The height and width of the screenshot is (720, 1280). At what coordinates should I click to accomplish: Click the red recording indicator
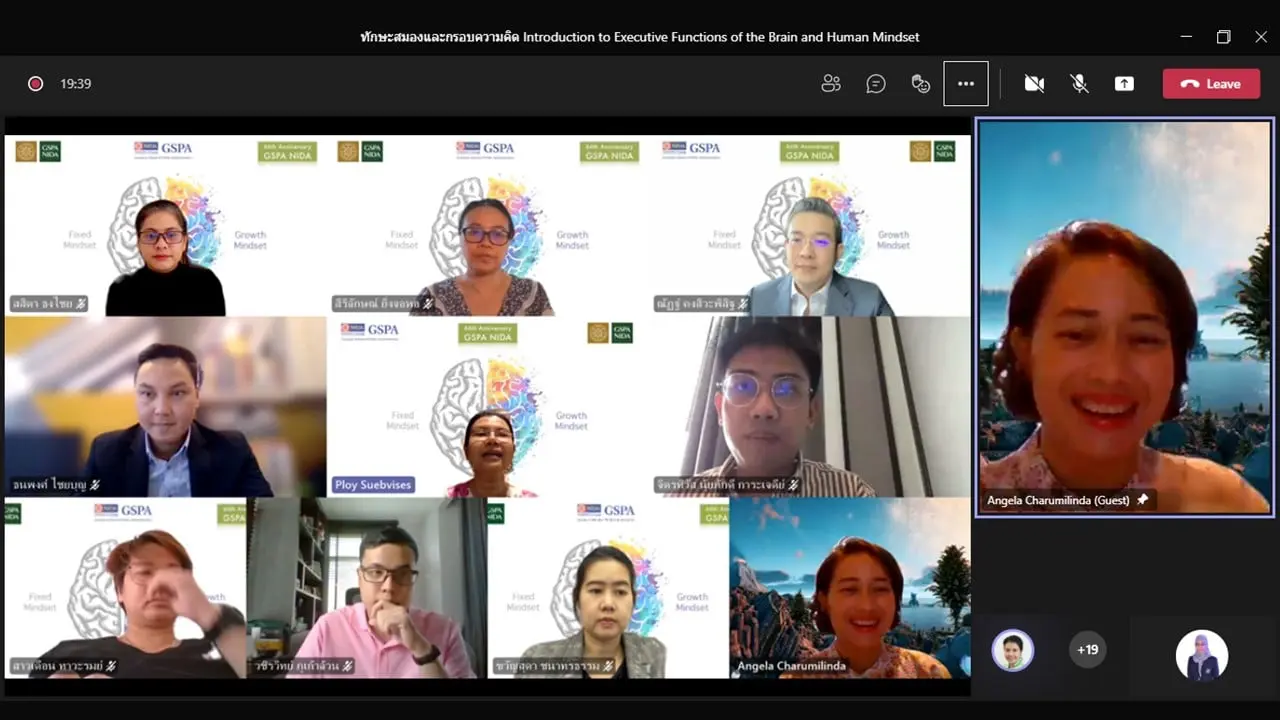coord(35,84)
